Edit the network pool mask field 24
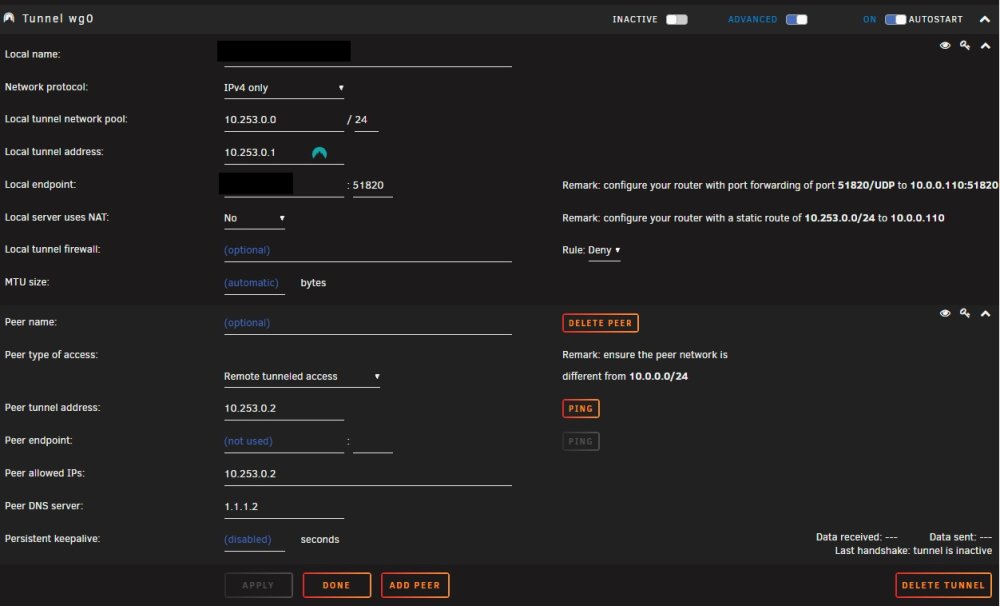1000x606 pixels. [x=366, y=120]
